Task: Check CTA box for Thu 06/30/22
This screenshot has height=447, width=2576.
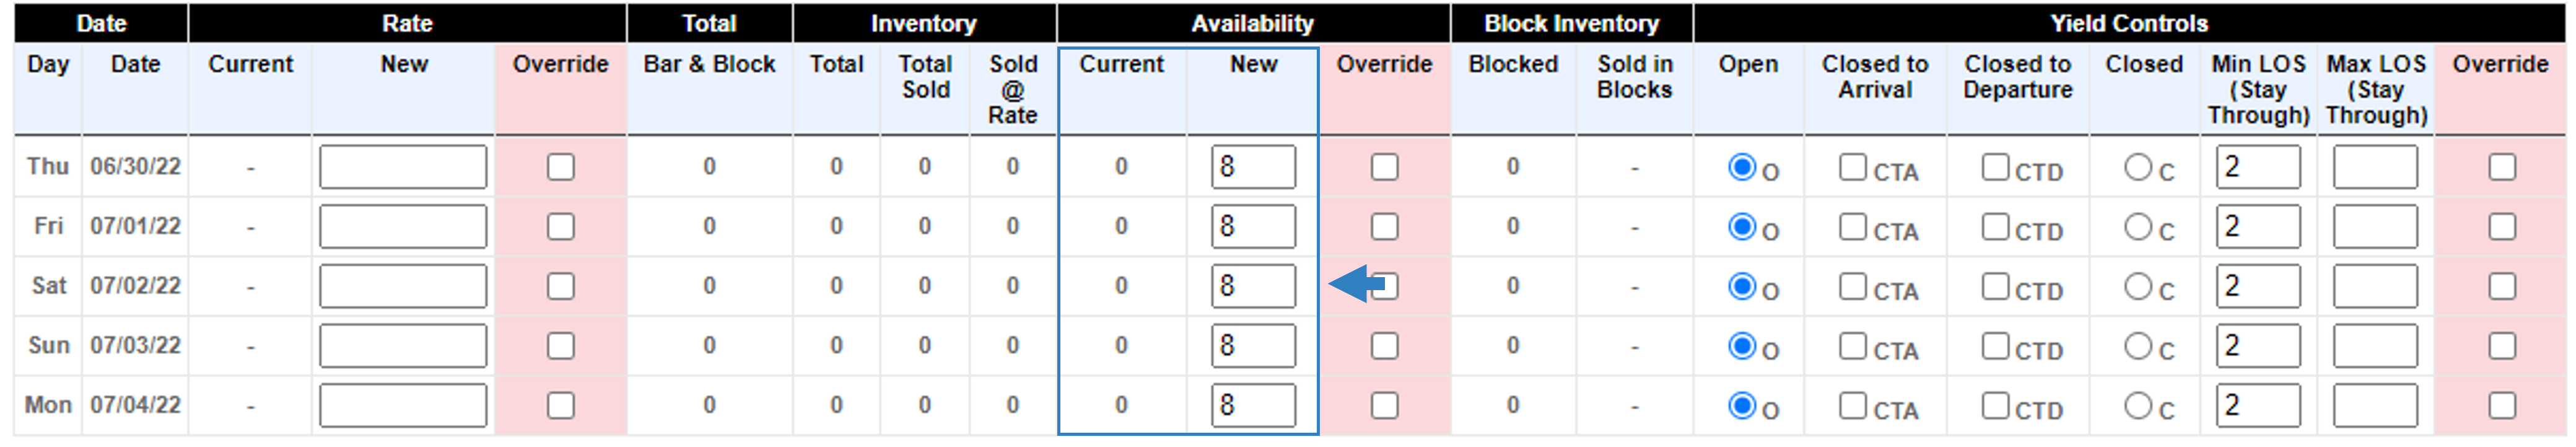Action: [x=1852, y=167]
